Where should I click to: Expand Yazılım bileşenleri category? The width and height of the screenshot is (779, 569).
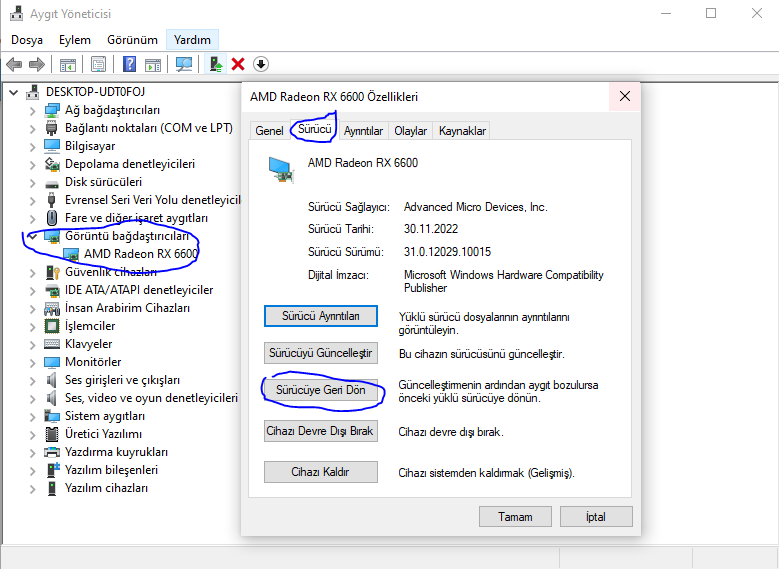(32, 470)
